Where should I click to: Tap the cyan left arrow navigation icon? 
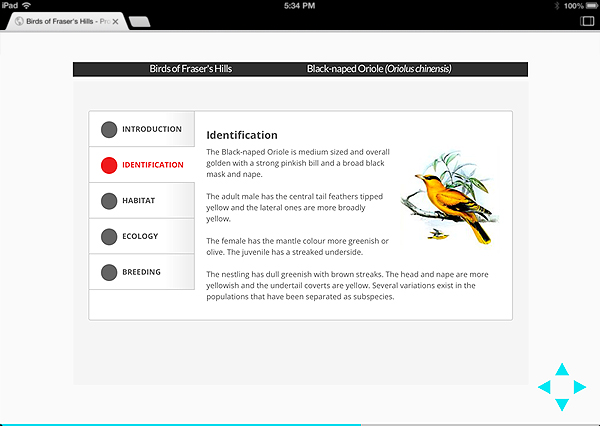tap(544, 387)
